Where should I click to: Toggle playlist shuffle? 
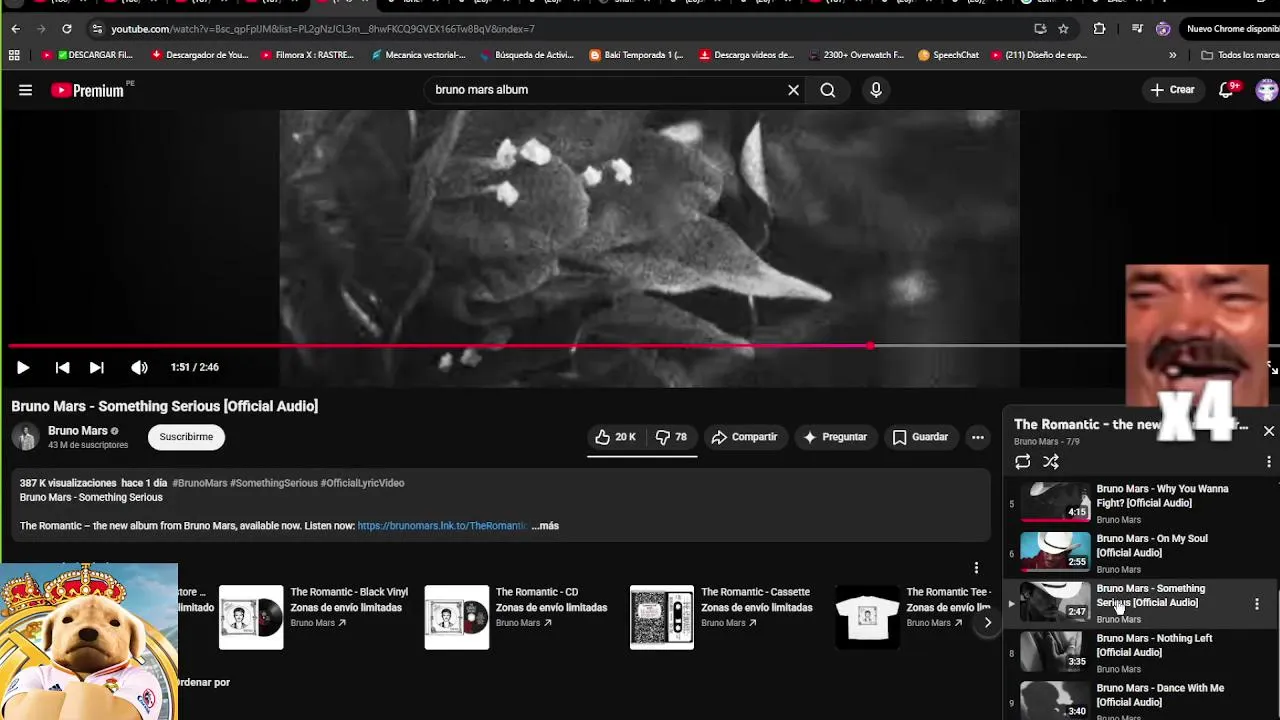[x=1051, y=462]
